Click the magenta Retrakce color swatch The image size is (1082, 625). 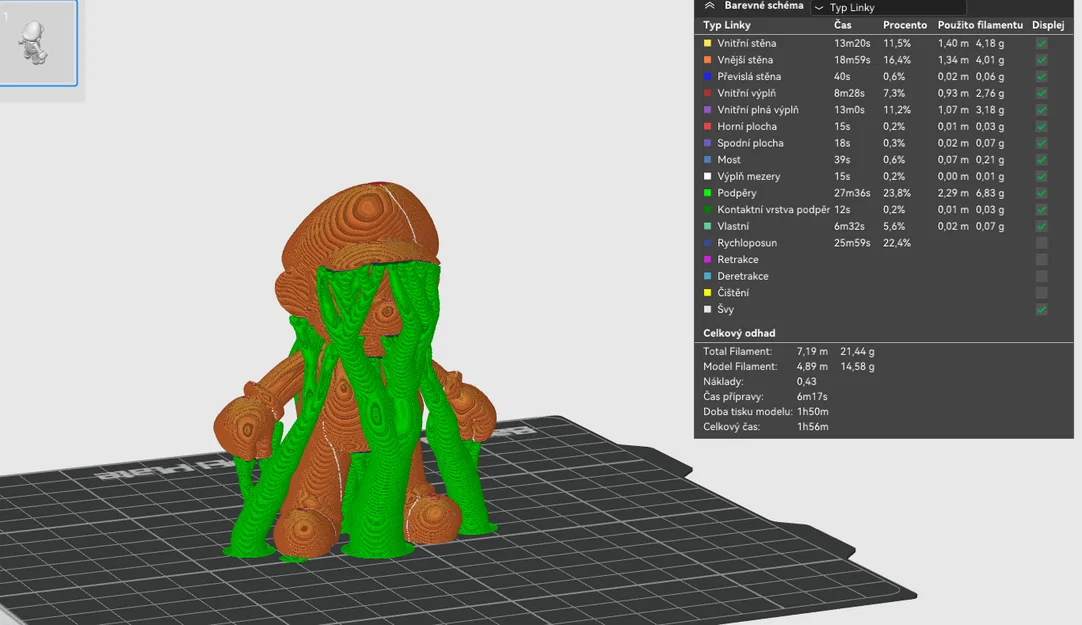pos(707,259)
